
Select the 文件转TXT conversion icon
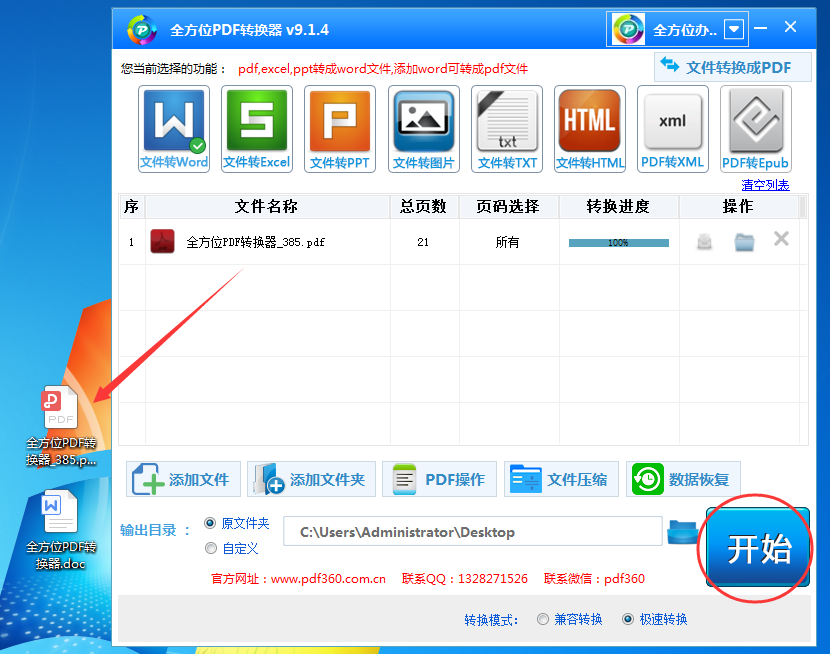pos(507,129)
